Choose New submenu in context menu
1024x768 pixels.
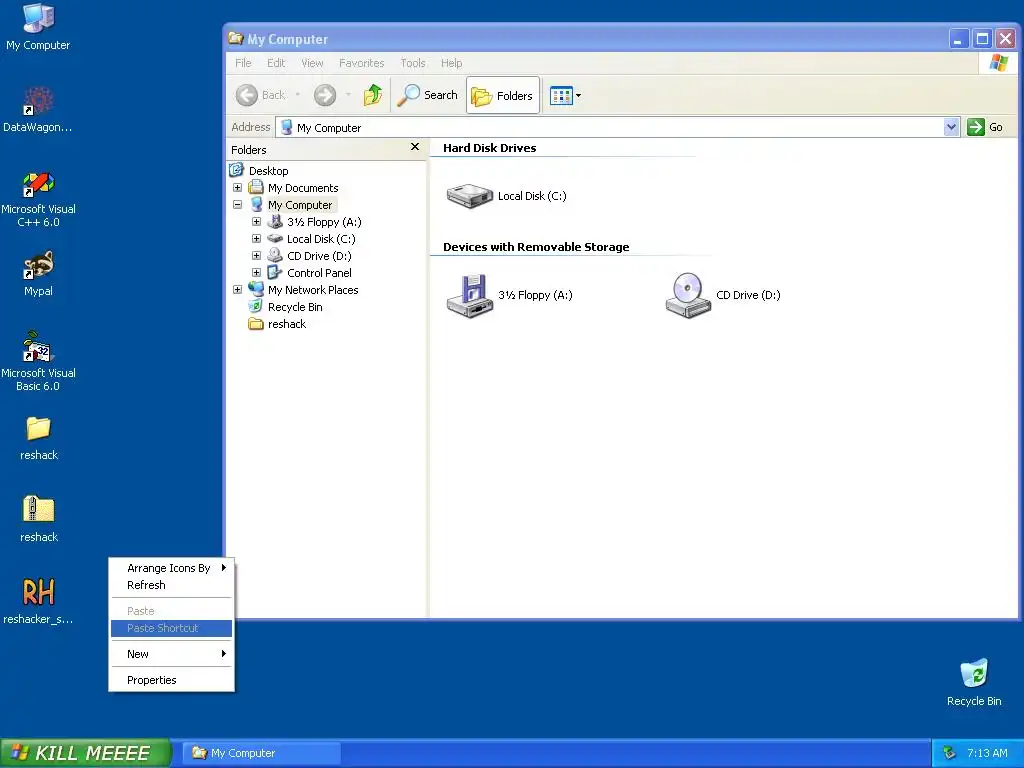click(171, 654)
